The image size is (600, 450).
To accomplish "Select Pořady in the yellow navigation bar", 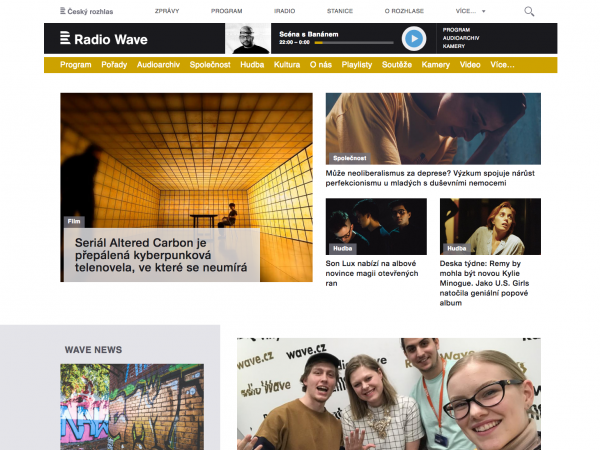I will coord(114,65).
